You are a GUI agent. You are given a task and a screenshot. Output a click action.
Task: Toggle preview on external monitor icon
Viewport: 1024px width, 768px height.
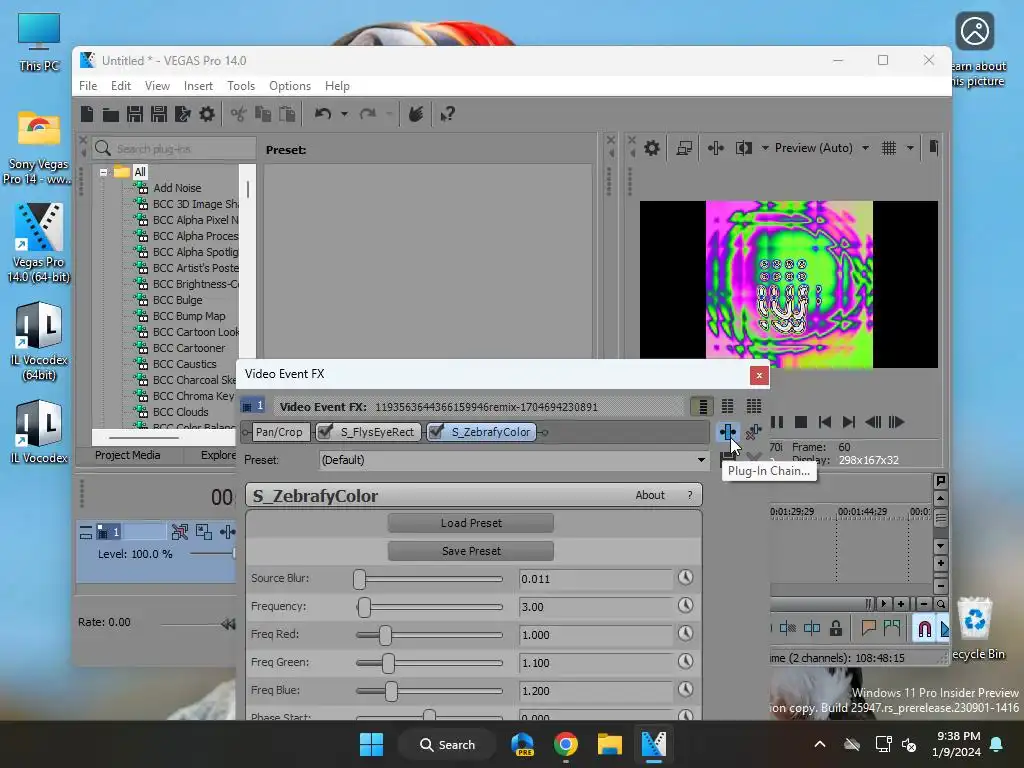[x=684, y=148]
